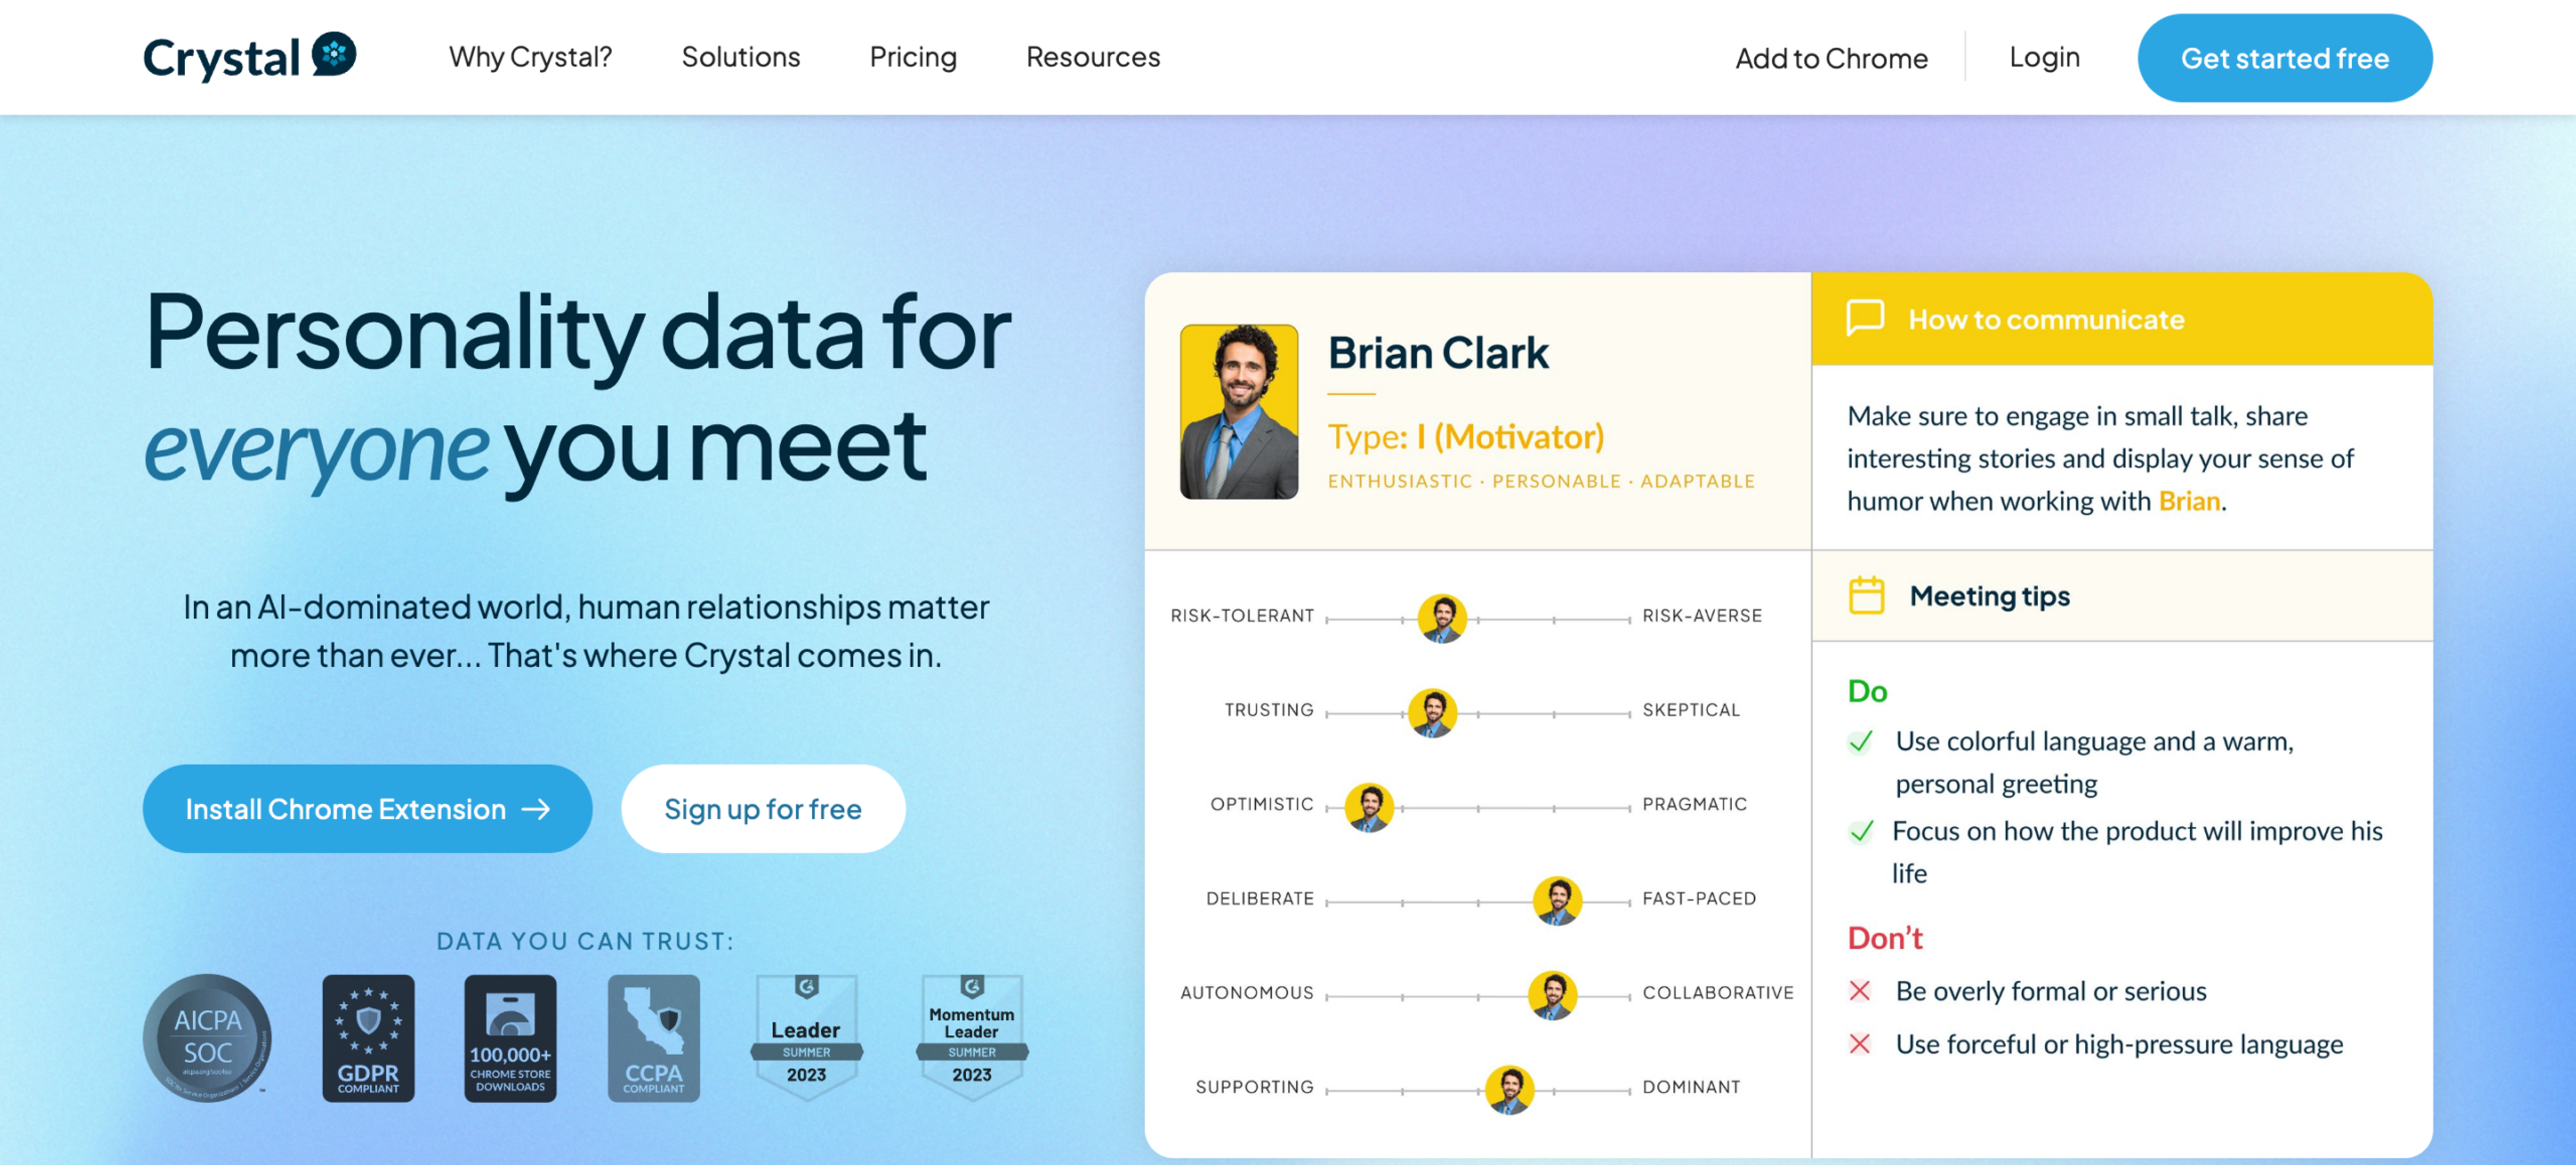Click Brian Clark's profile photo
Image resolution: width=2576 pixels, height=1165 pixels.
[x=1239, y=411]
